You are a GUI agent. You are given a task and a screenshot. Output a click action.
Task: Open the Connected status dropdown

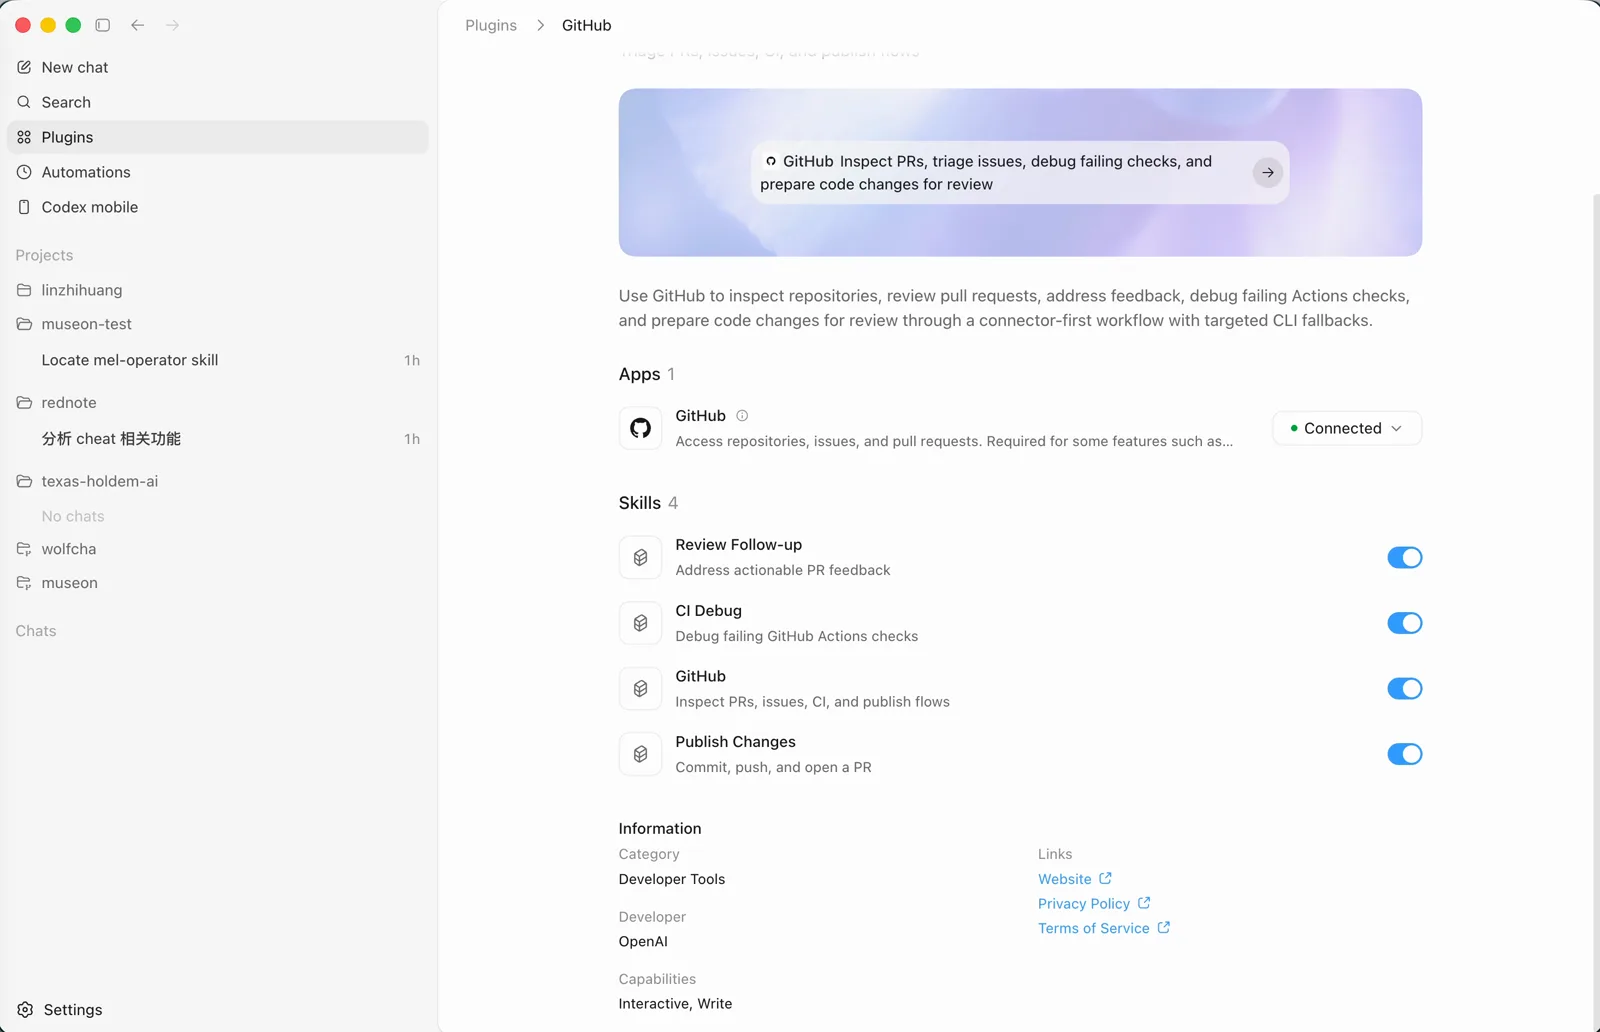[1347, 428]
